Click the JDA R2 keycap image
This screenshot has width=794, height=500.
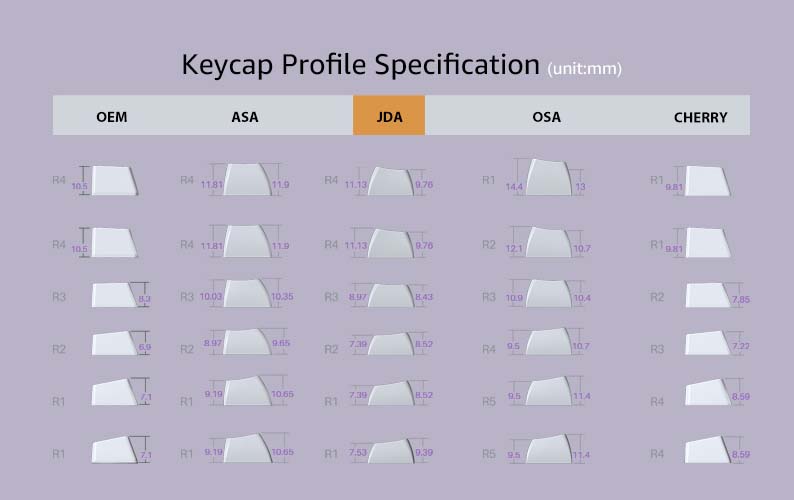click(391, 344)
